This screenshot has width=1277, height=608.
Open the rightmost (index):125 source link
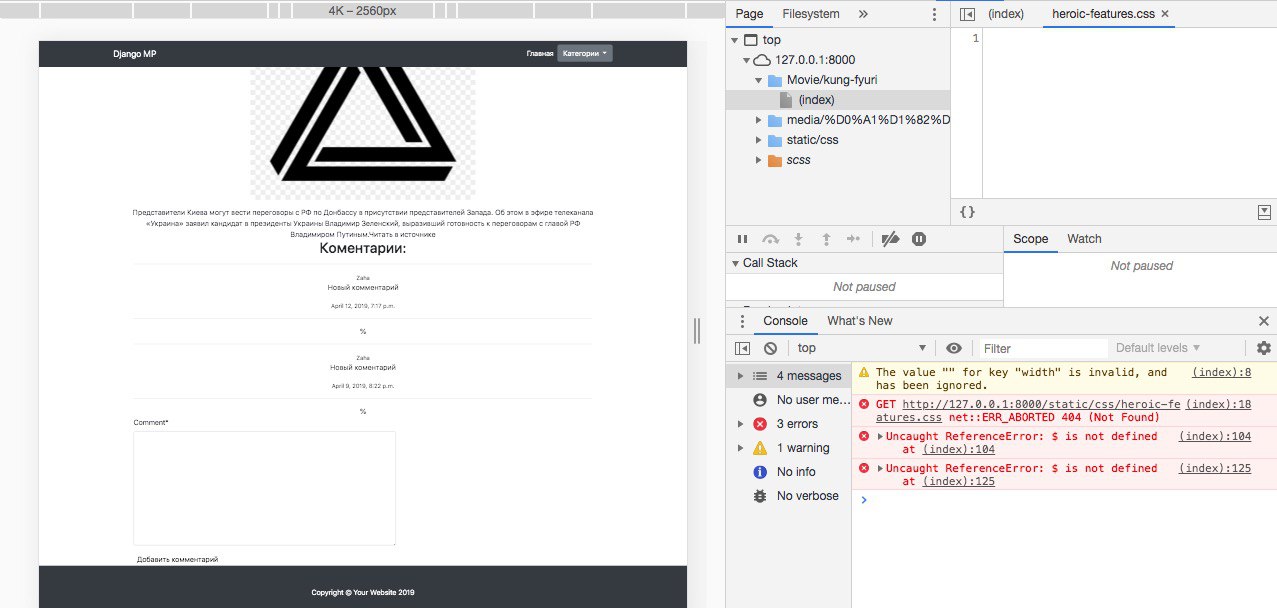[x=1215, y=468]
